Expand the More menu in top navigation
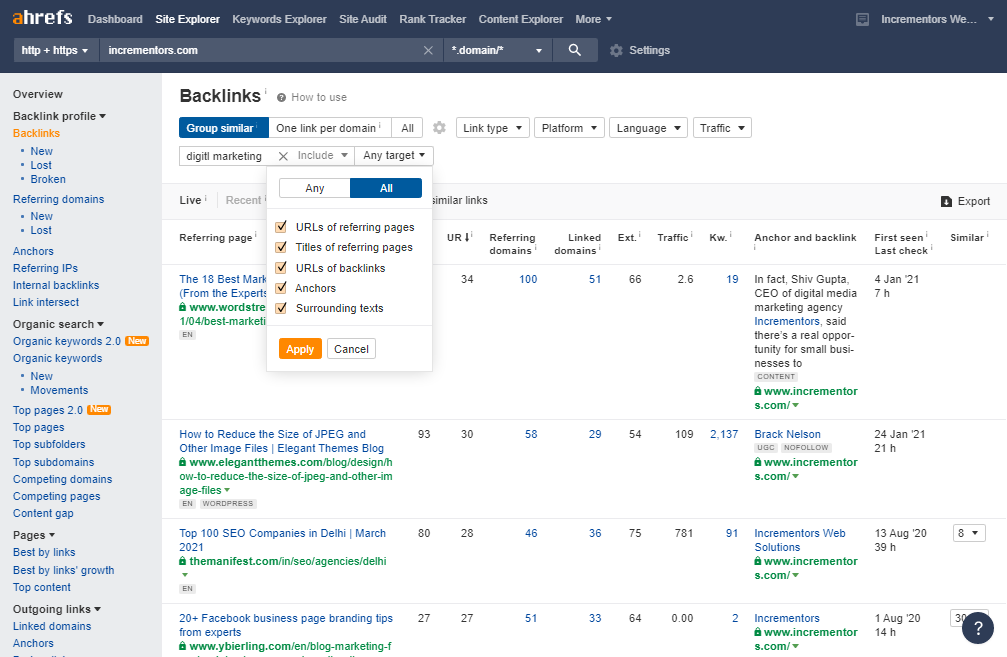The height and width of the screenshot is (657, 1007). click(x=593, y=19)
